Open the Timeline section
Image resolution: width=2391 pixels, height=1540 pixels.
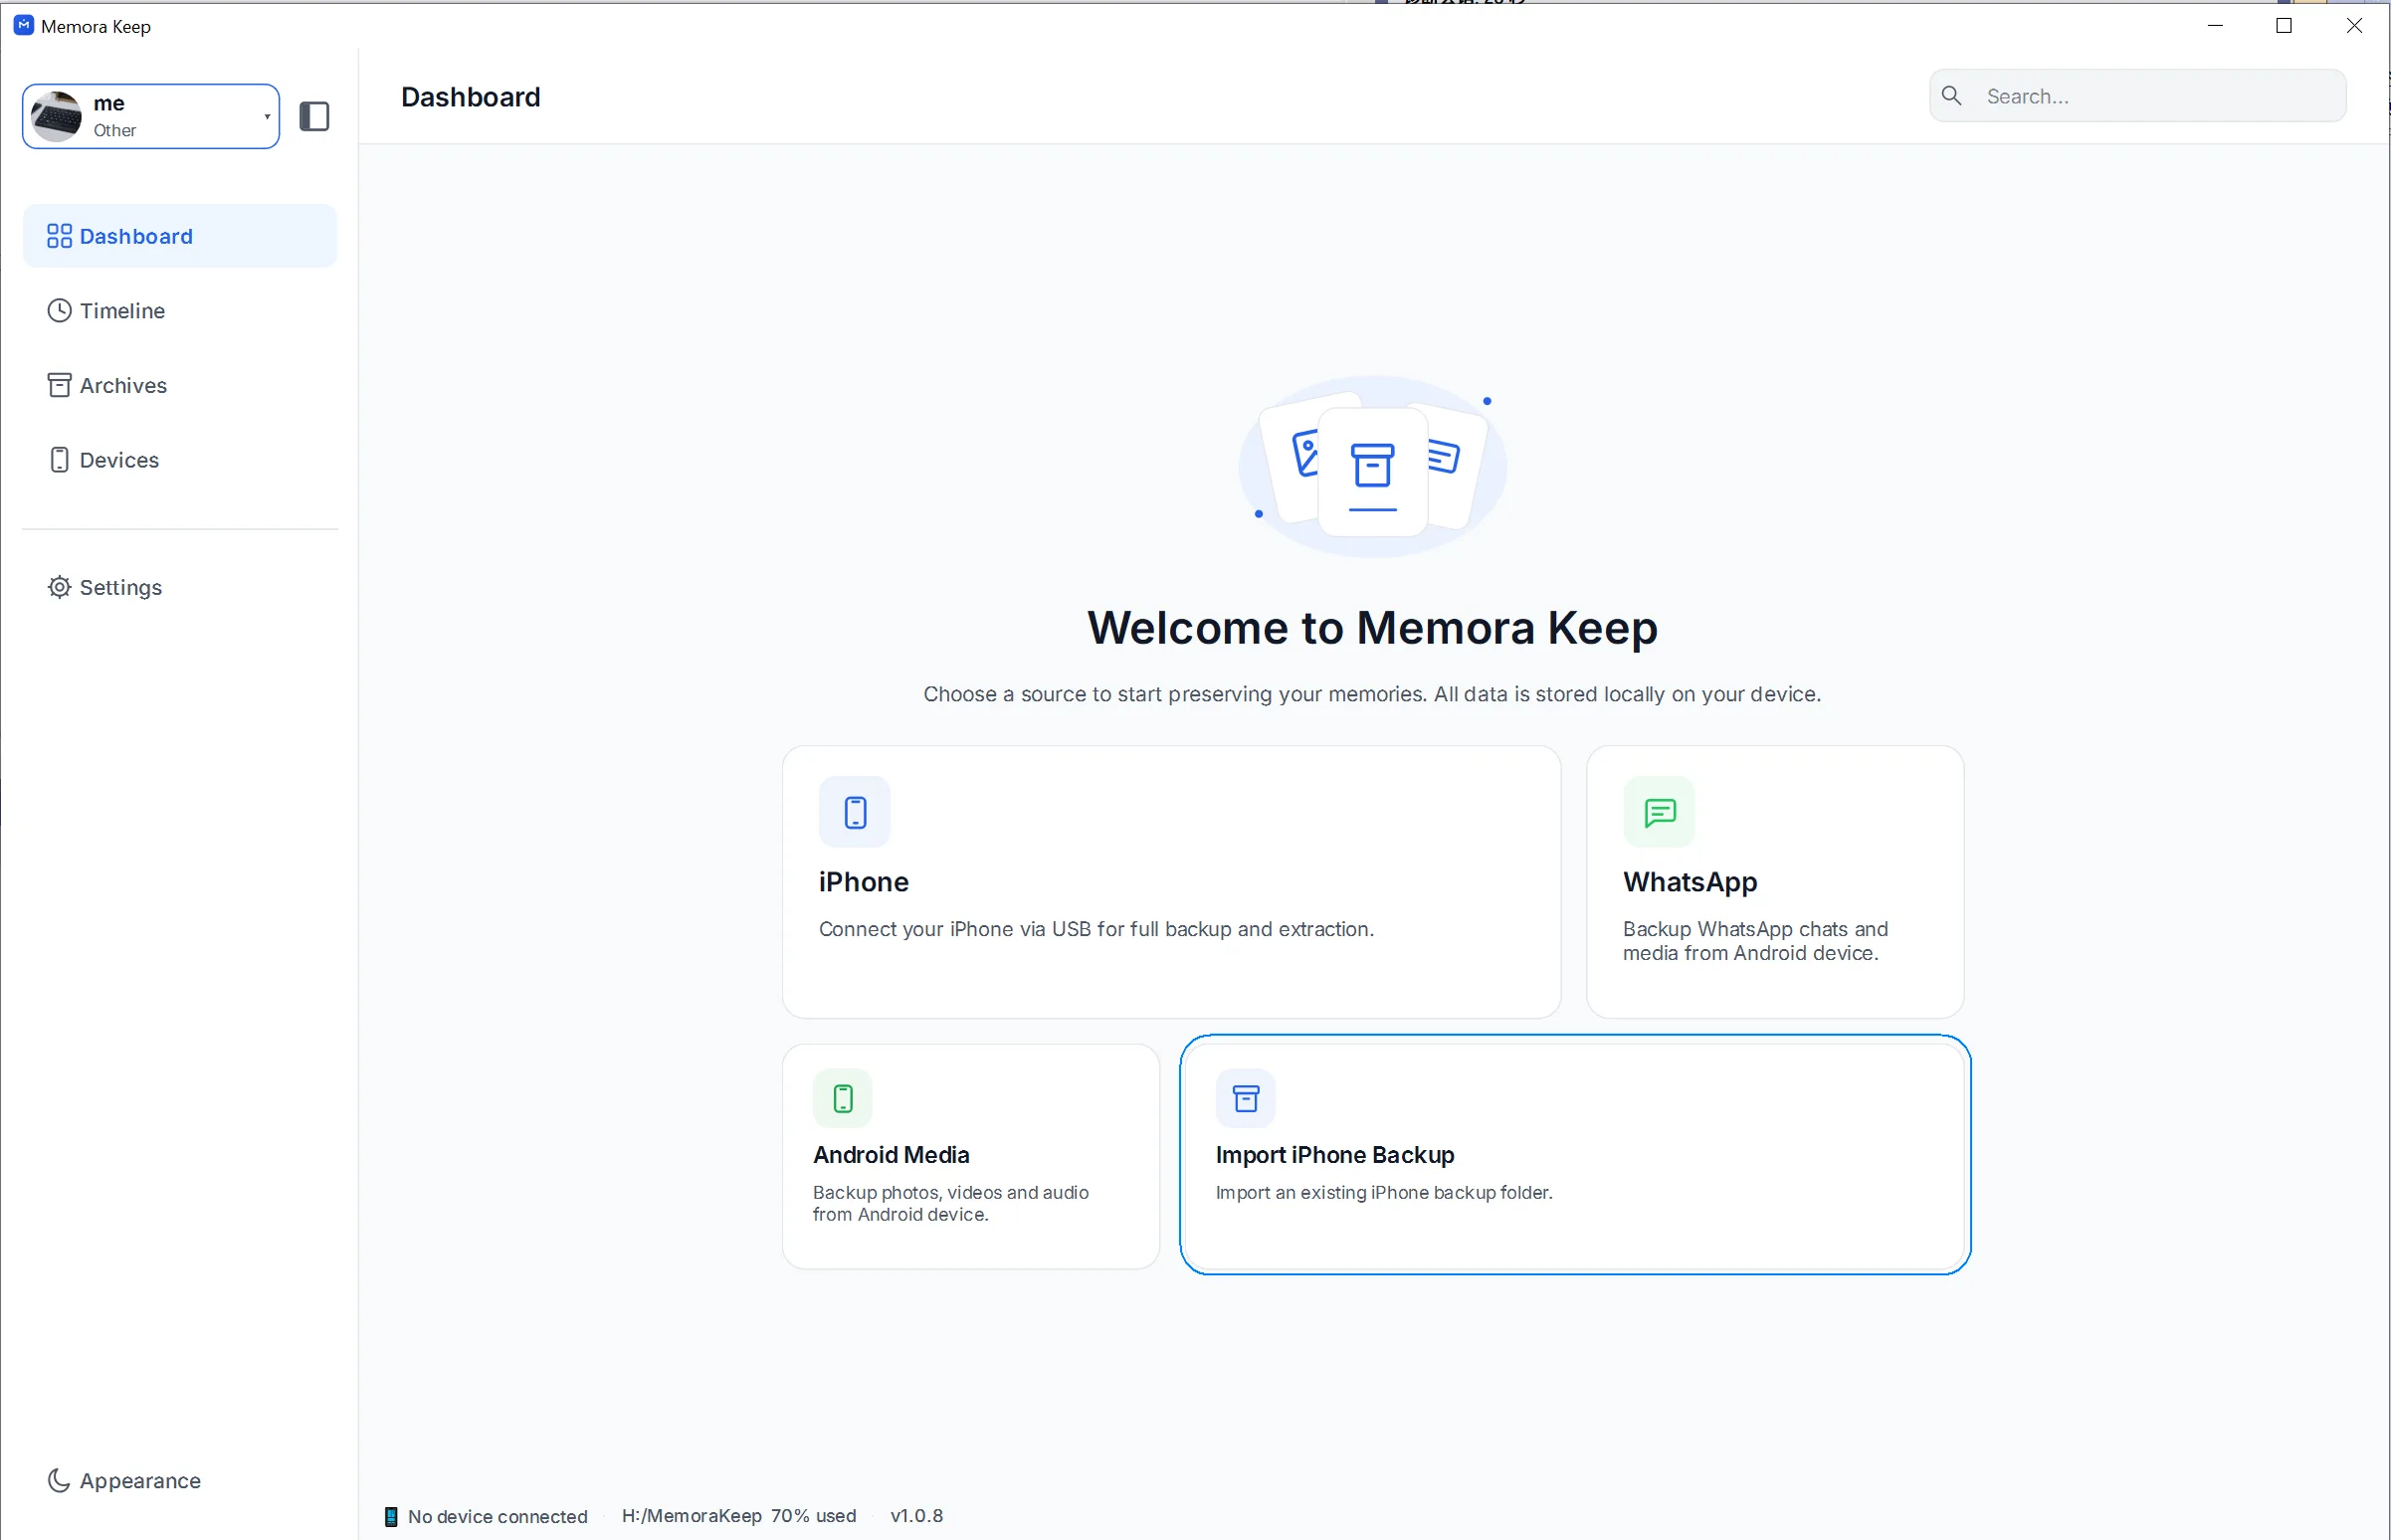tap(180, 311)
